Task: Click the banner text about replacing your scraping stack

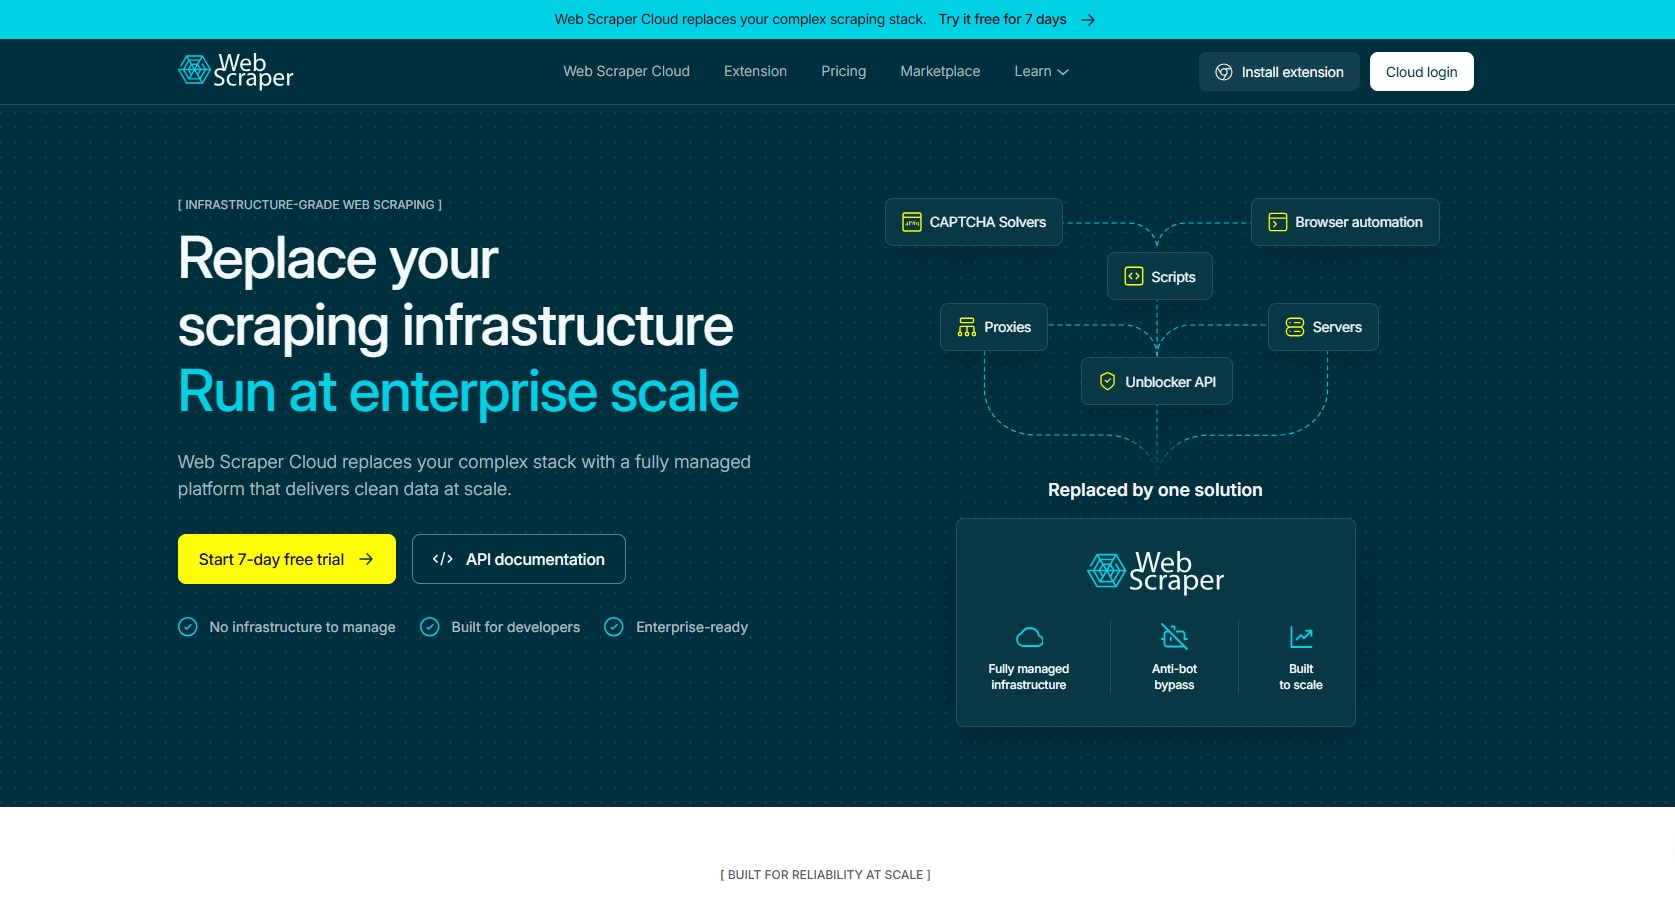Action: coord(741,19)
